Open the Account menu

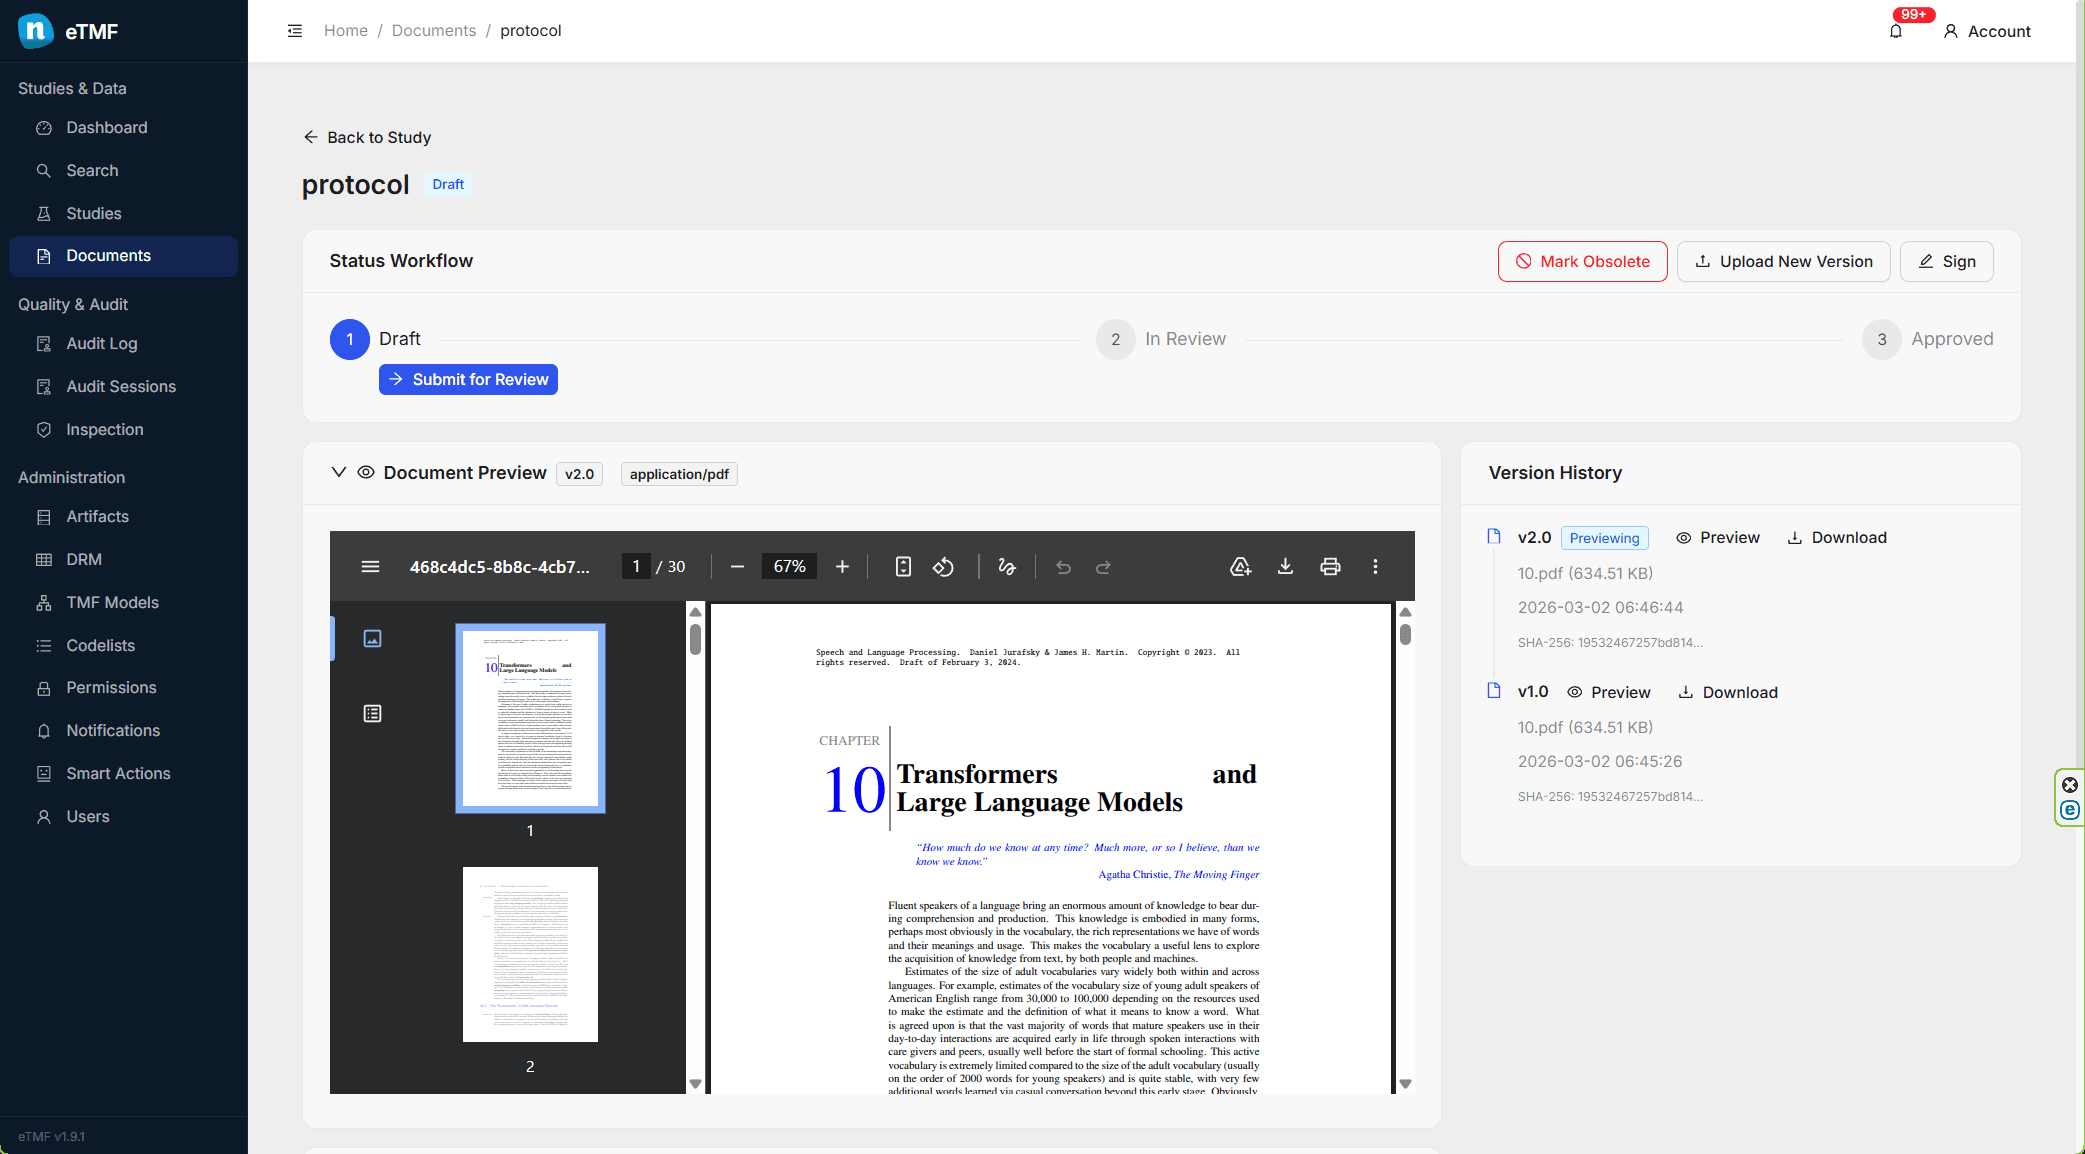click(1987, 31)
